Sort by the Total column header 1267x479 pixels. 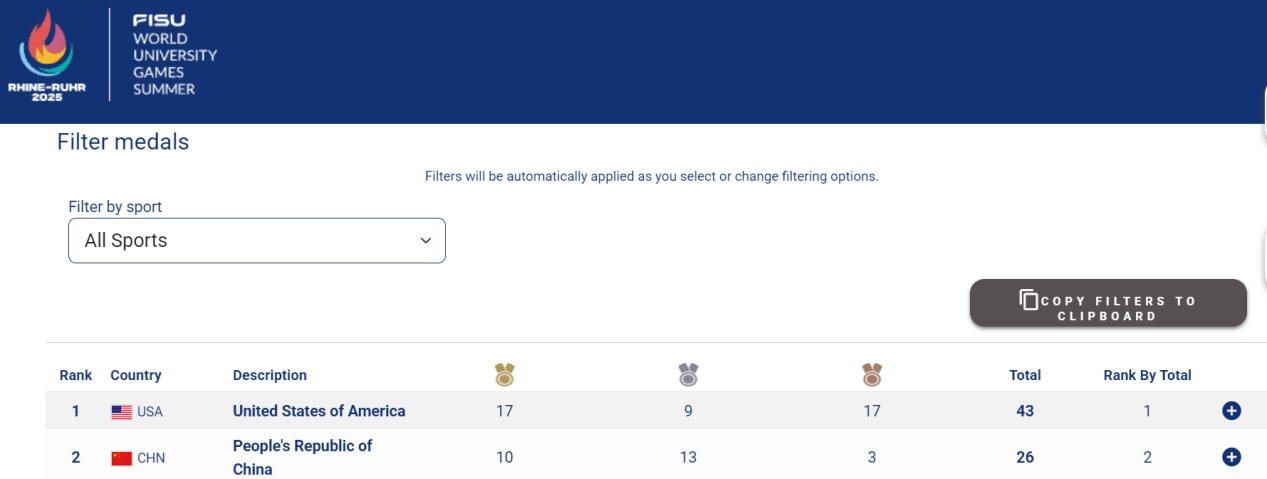1025,375
